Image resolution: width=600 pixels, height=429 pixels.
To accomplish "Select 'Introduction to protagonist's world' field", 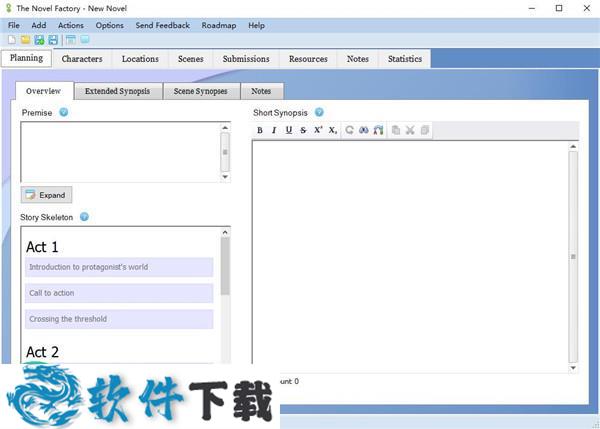I will pyautogui.click(x=119, y=267).
